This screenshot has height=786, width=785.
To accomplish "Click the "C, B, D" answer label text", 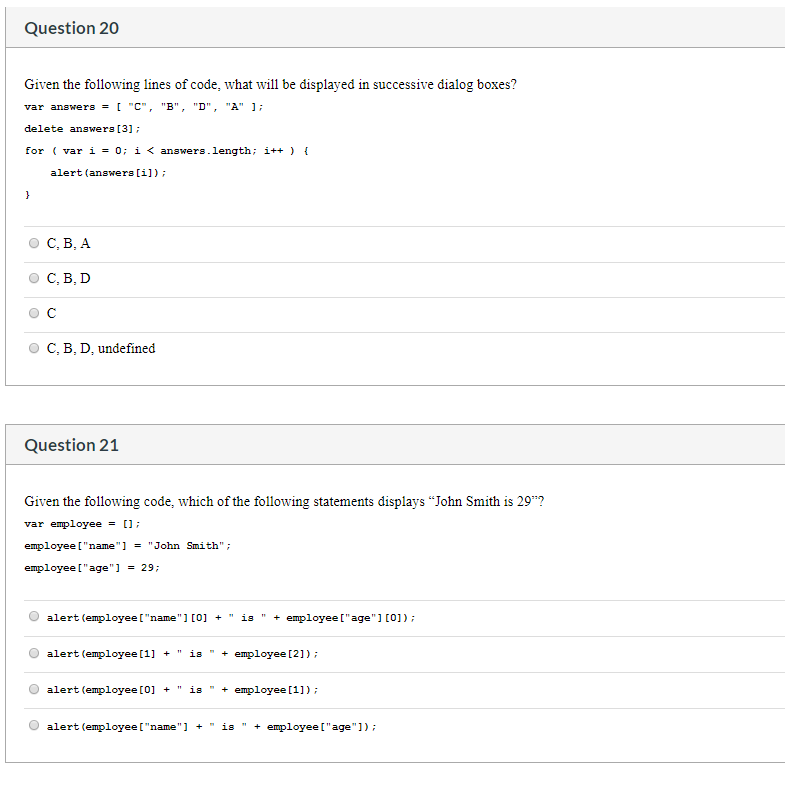I will pos(68,279).
